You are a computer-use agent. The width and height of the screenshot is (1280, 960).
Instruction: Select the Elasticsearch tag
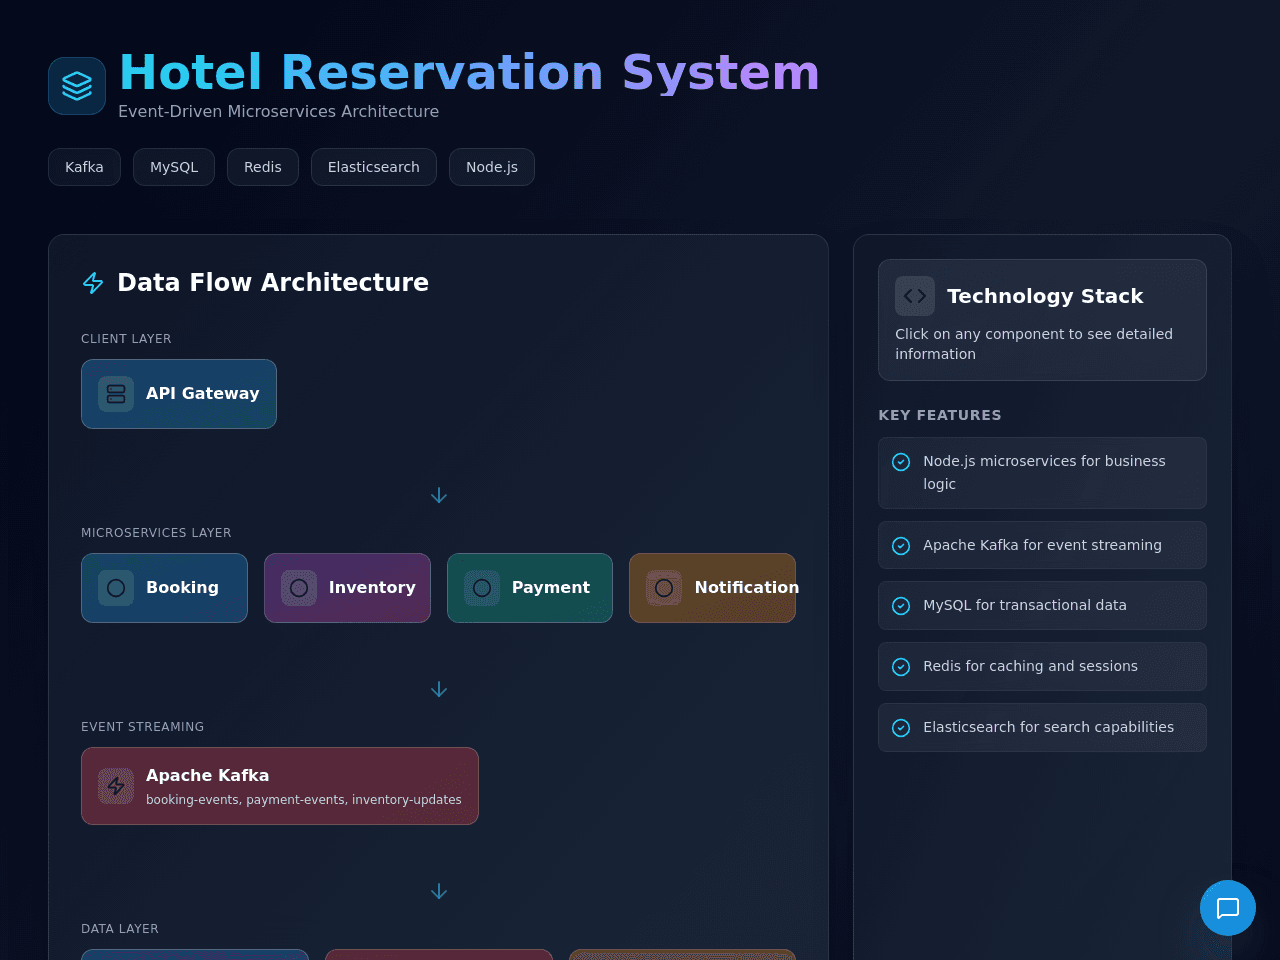click(x=374, y=167)
